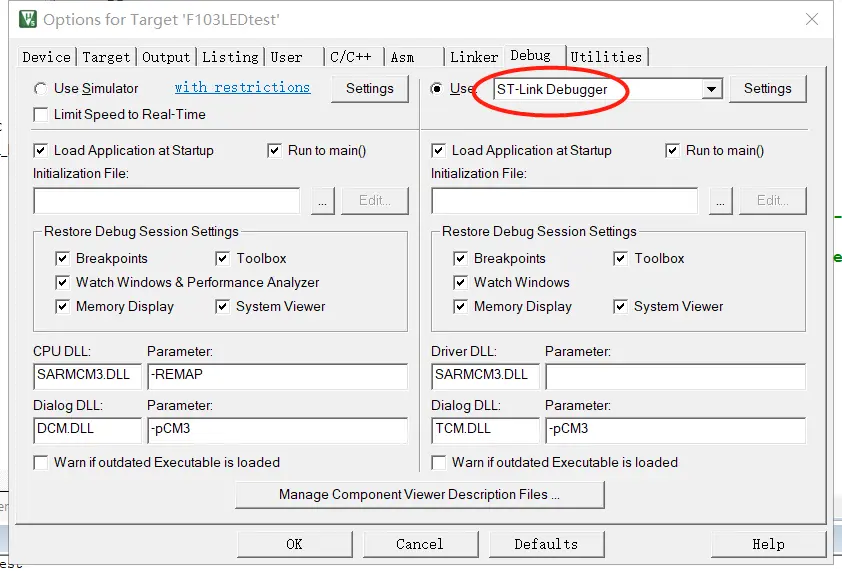Screen dimensions: 842x573
Task: Click the -REMAP parameter field
Action: 278,376
